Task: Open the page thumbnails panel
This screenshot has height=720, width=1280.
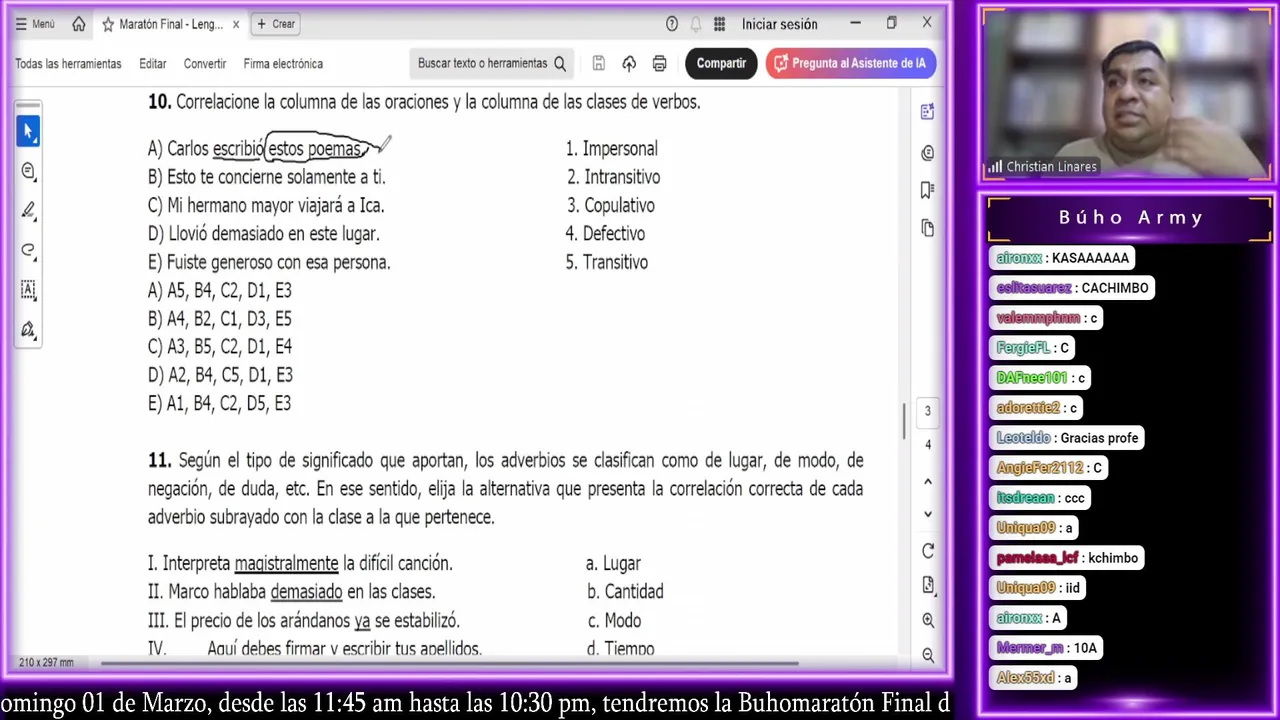Action: click(927, 227)
